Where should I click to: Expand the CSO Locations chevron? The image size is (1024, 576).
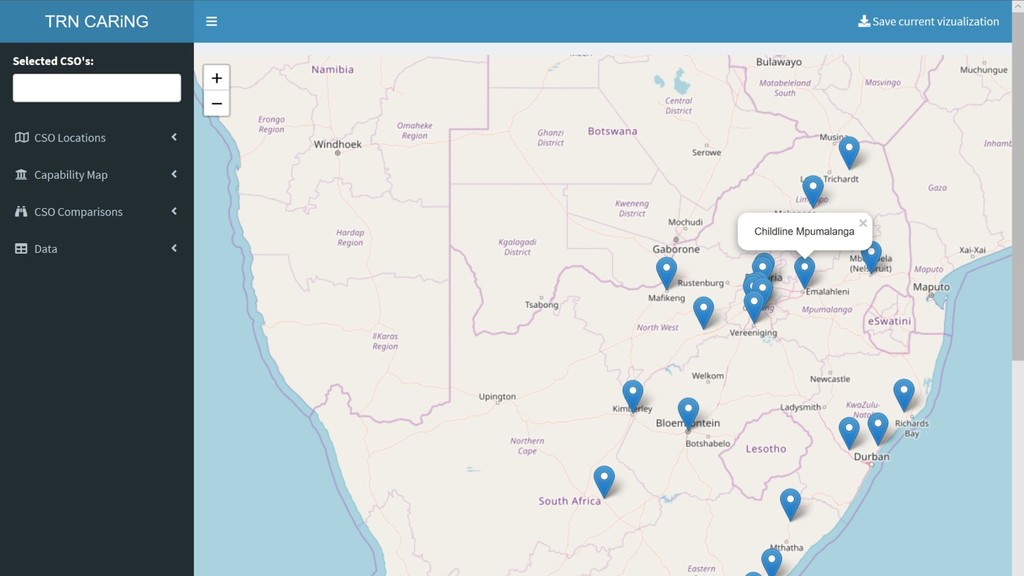pos(174,137)
